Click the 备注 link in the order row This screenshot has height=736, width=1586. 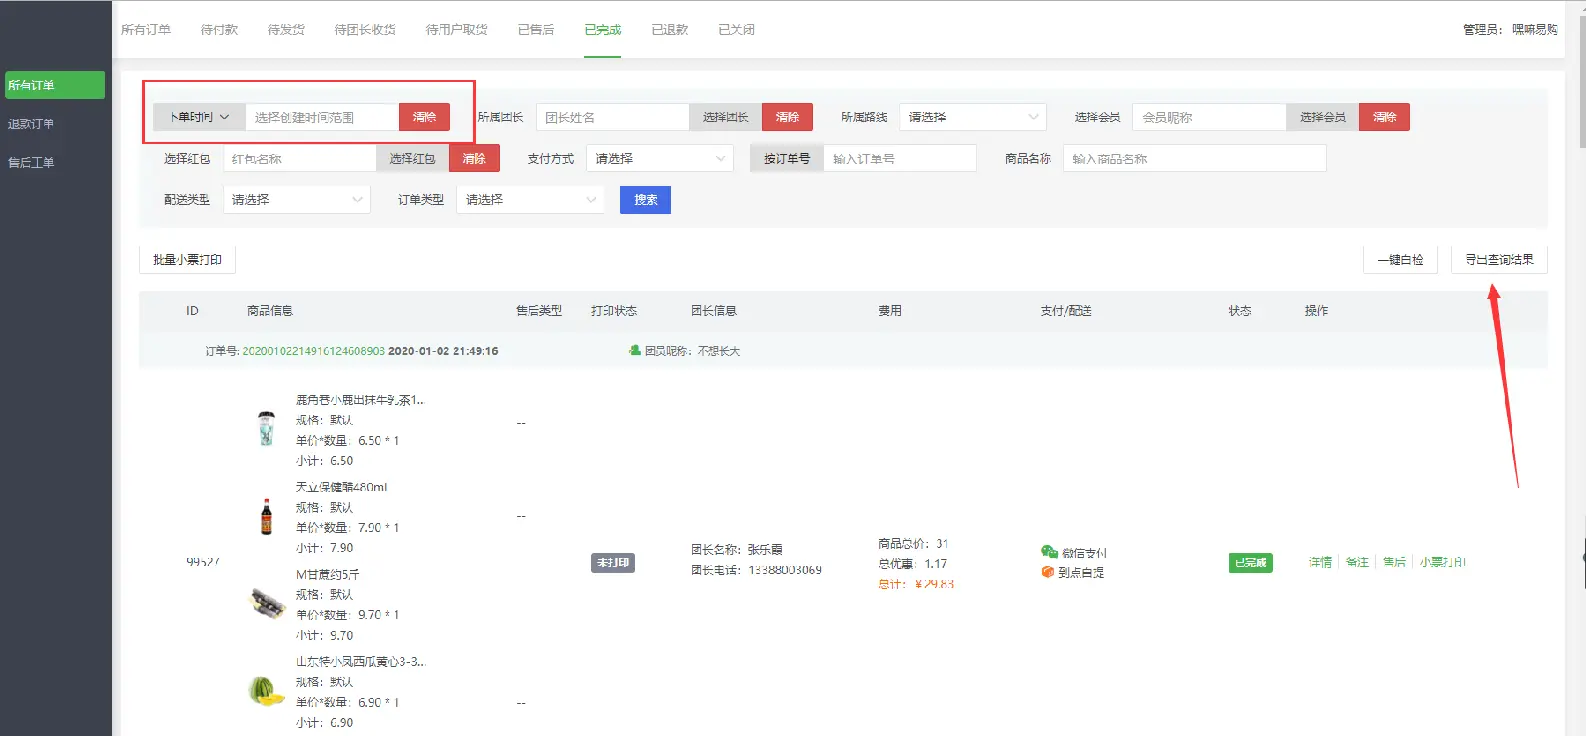pyautogui.click(x=1357, y=562)
